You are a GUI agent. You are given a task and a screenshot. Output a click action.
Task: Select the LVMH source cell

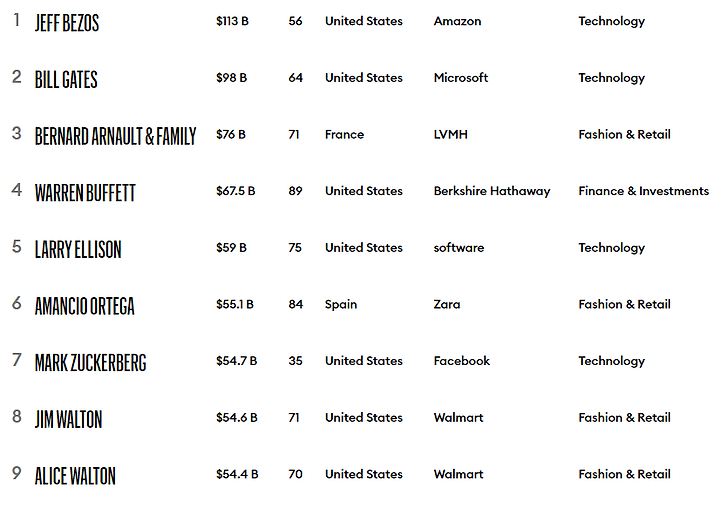pyautogui.click(x=450, y=135)
